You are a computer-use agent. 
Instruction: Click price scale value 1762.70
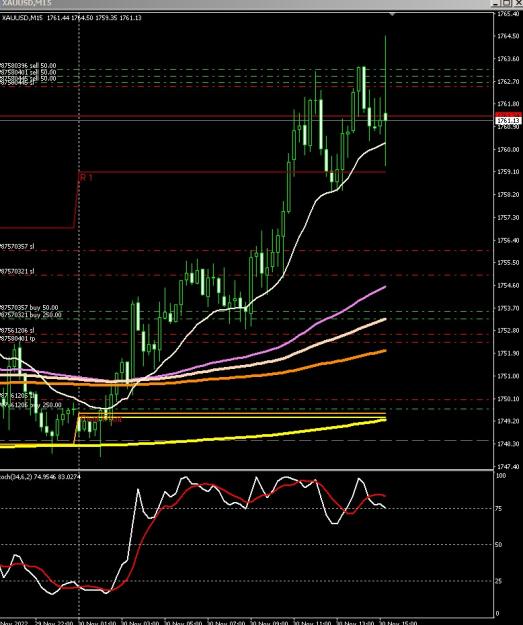(508, 81)
